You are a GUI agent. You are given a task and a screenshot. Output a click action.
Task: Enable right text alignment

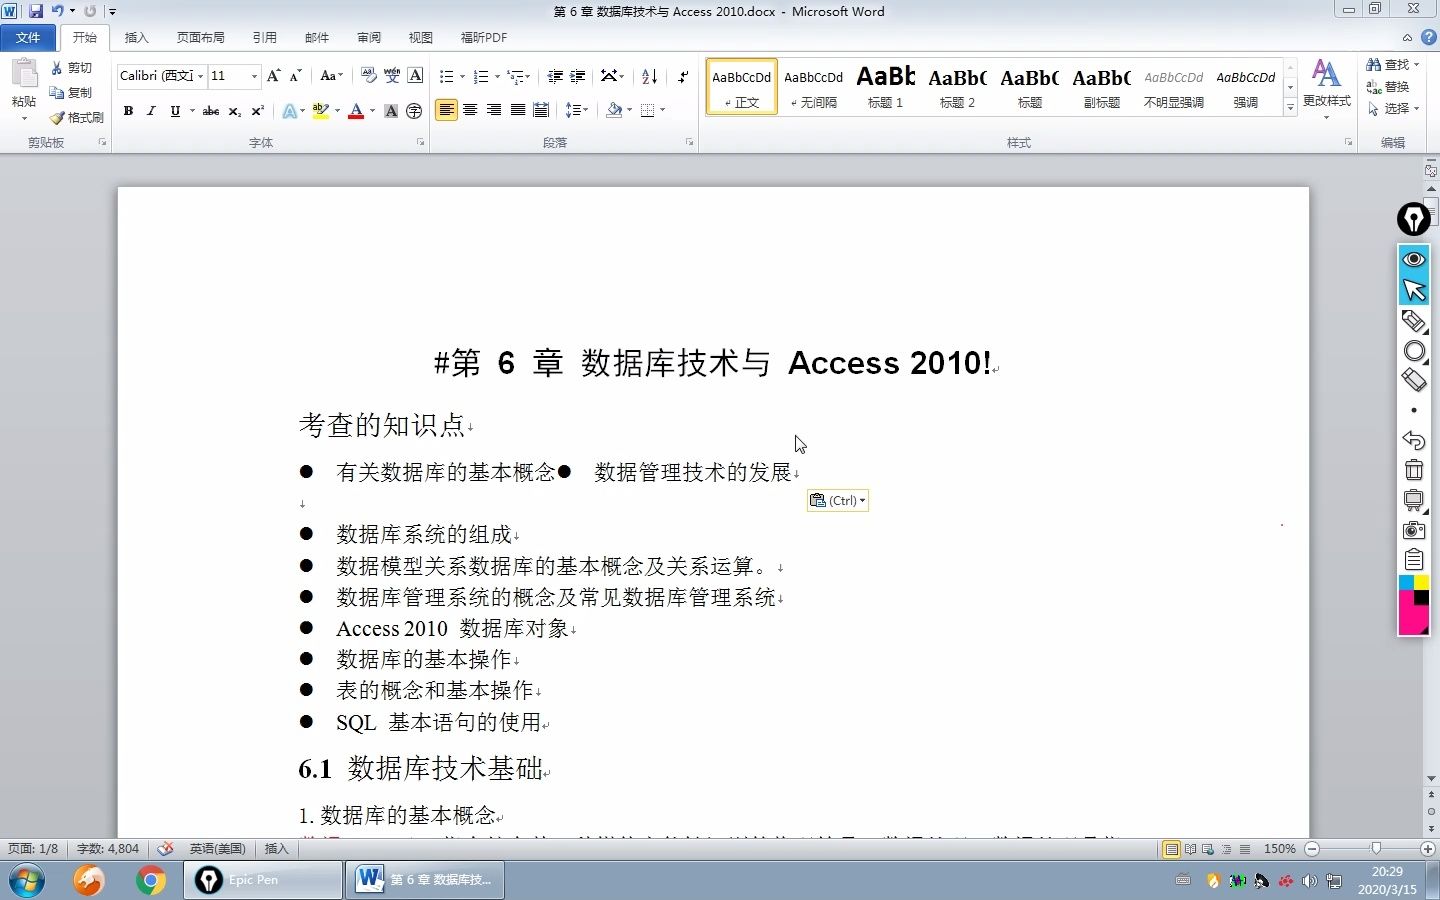[494, 110]
